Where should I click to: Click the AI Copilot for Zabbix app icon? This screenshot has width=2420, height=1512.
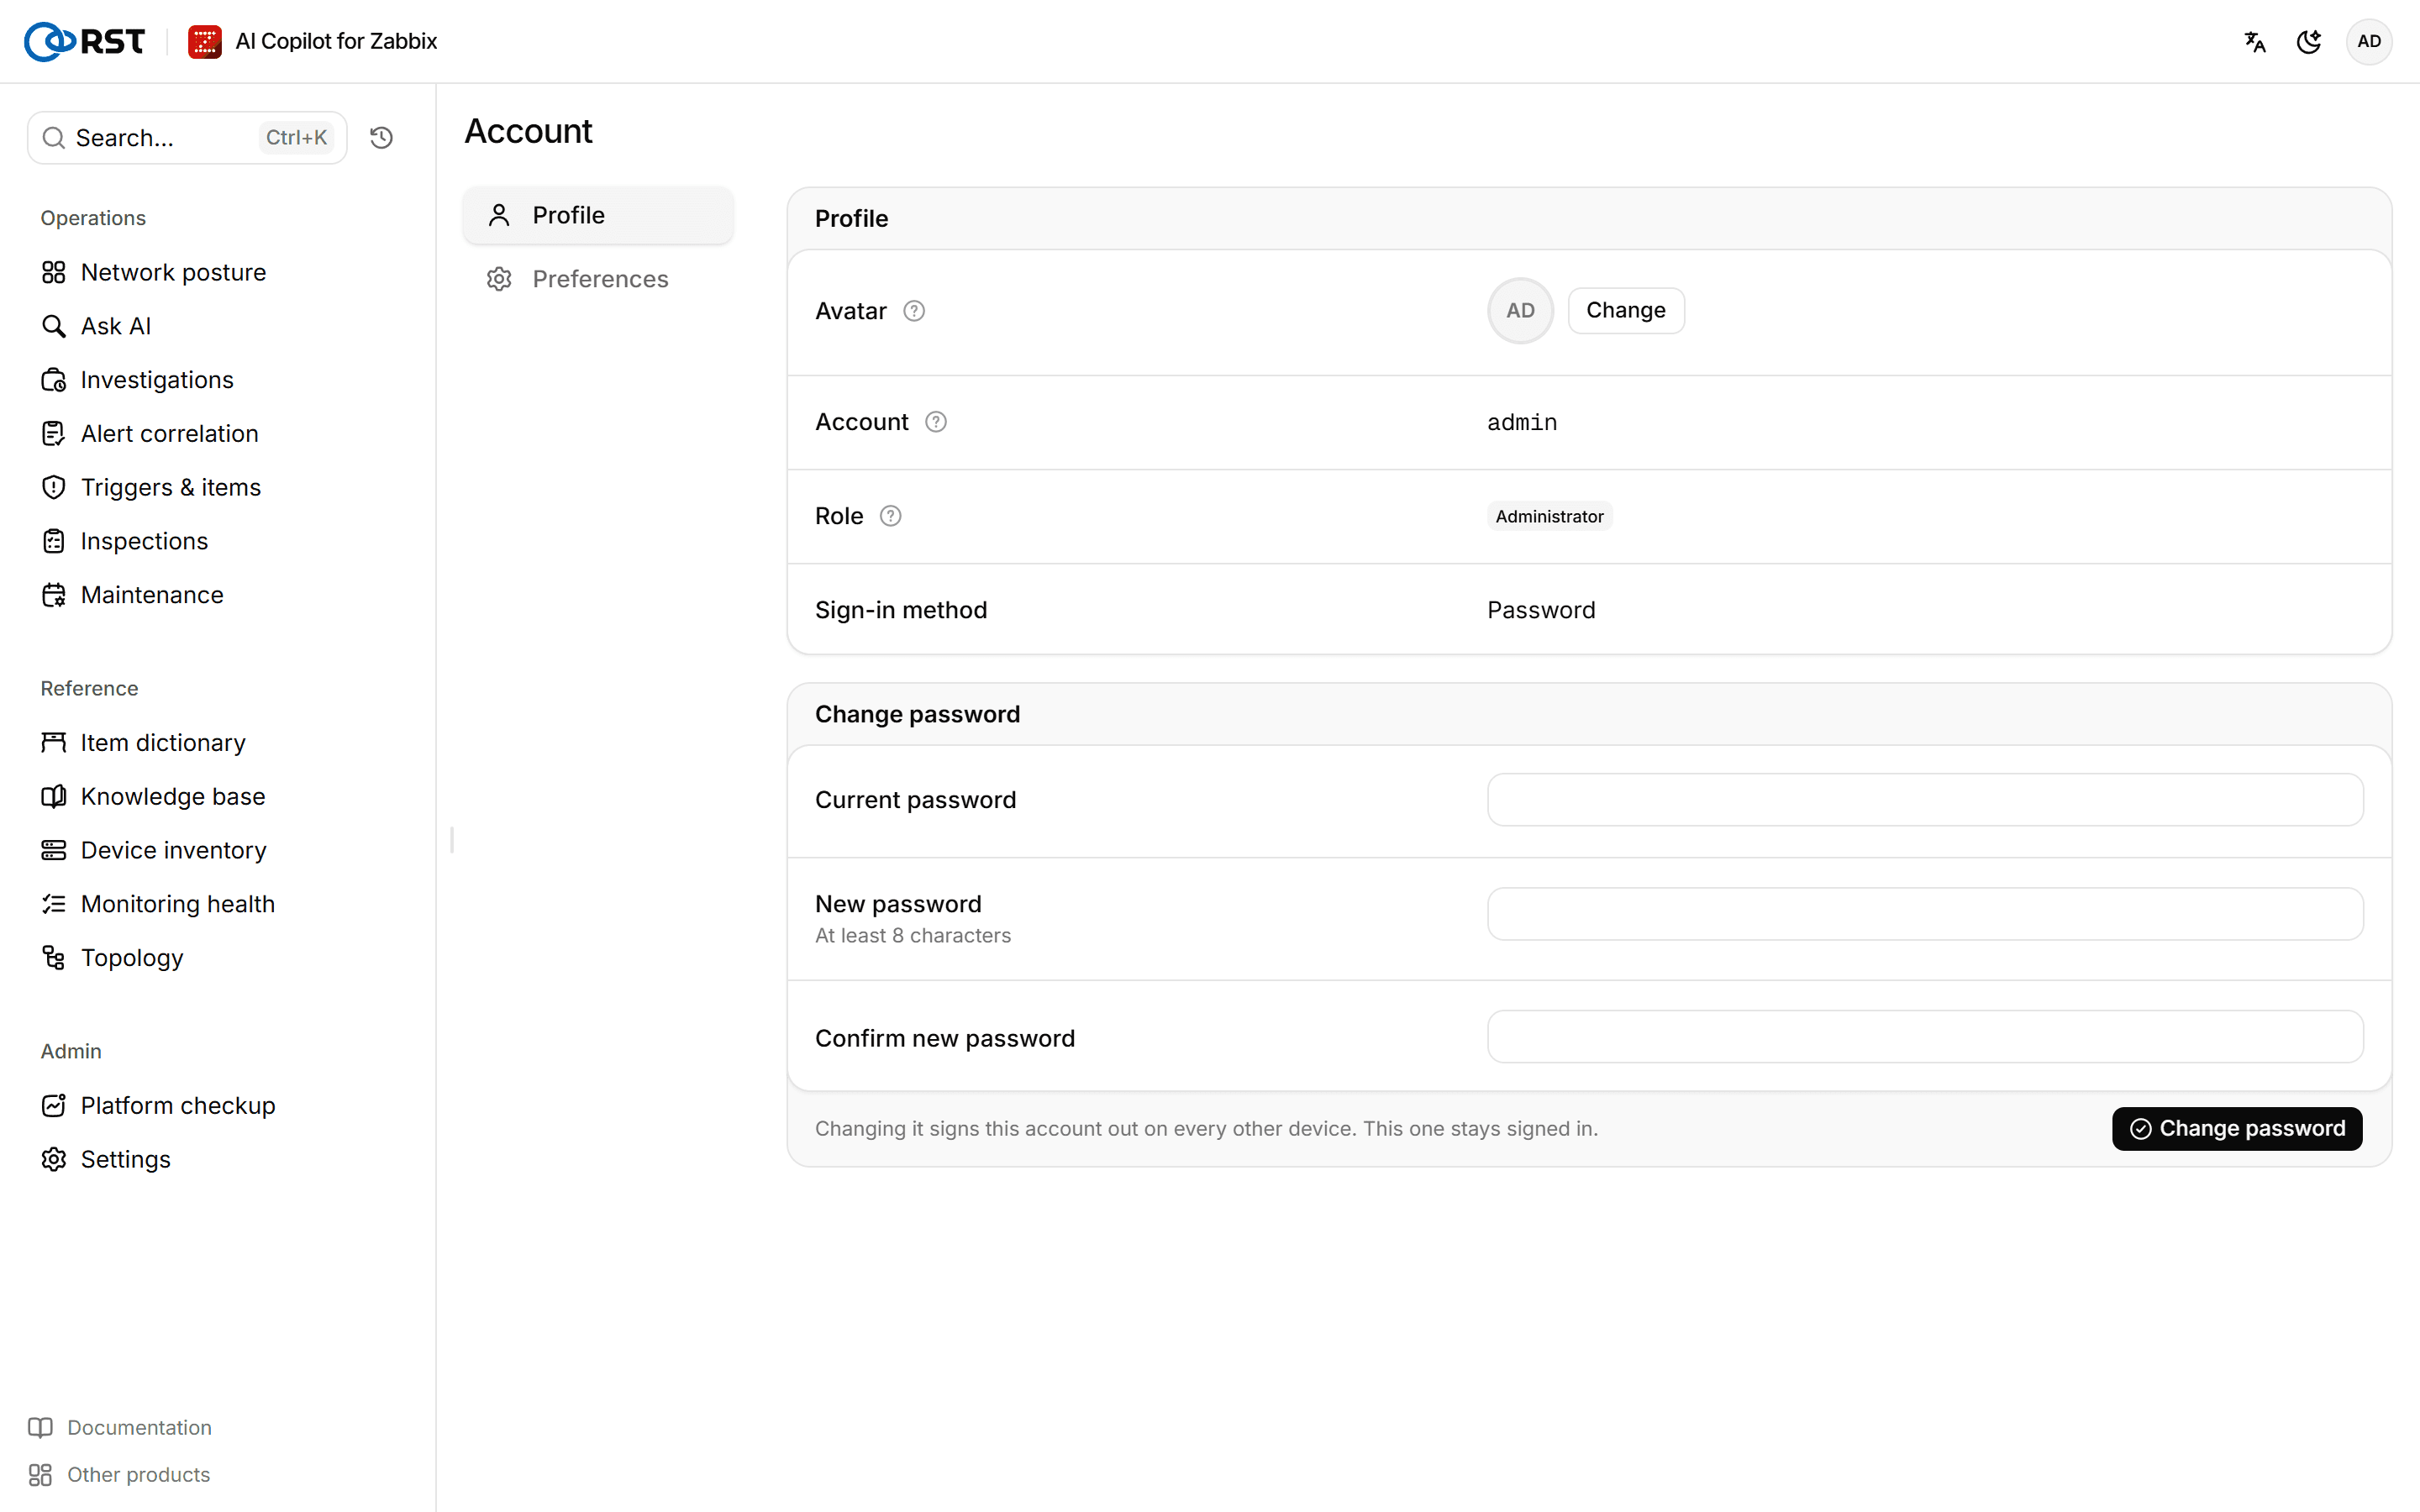coord(205,41)
